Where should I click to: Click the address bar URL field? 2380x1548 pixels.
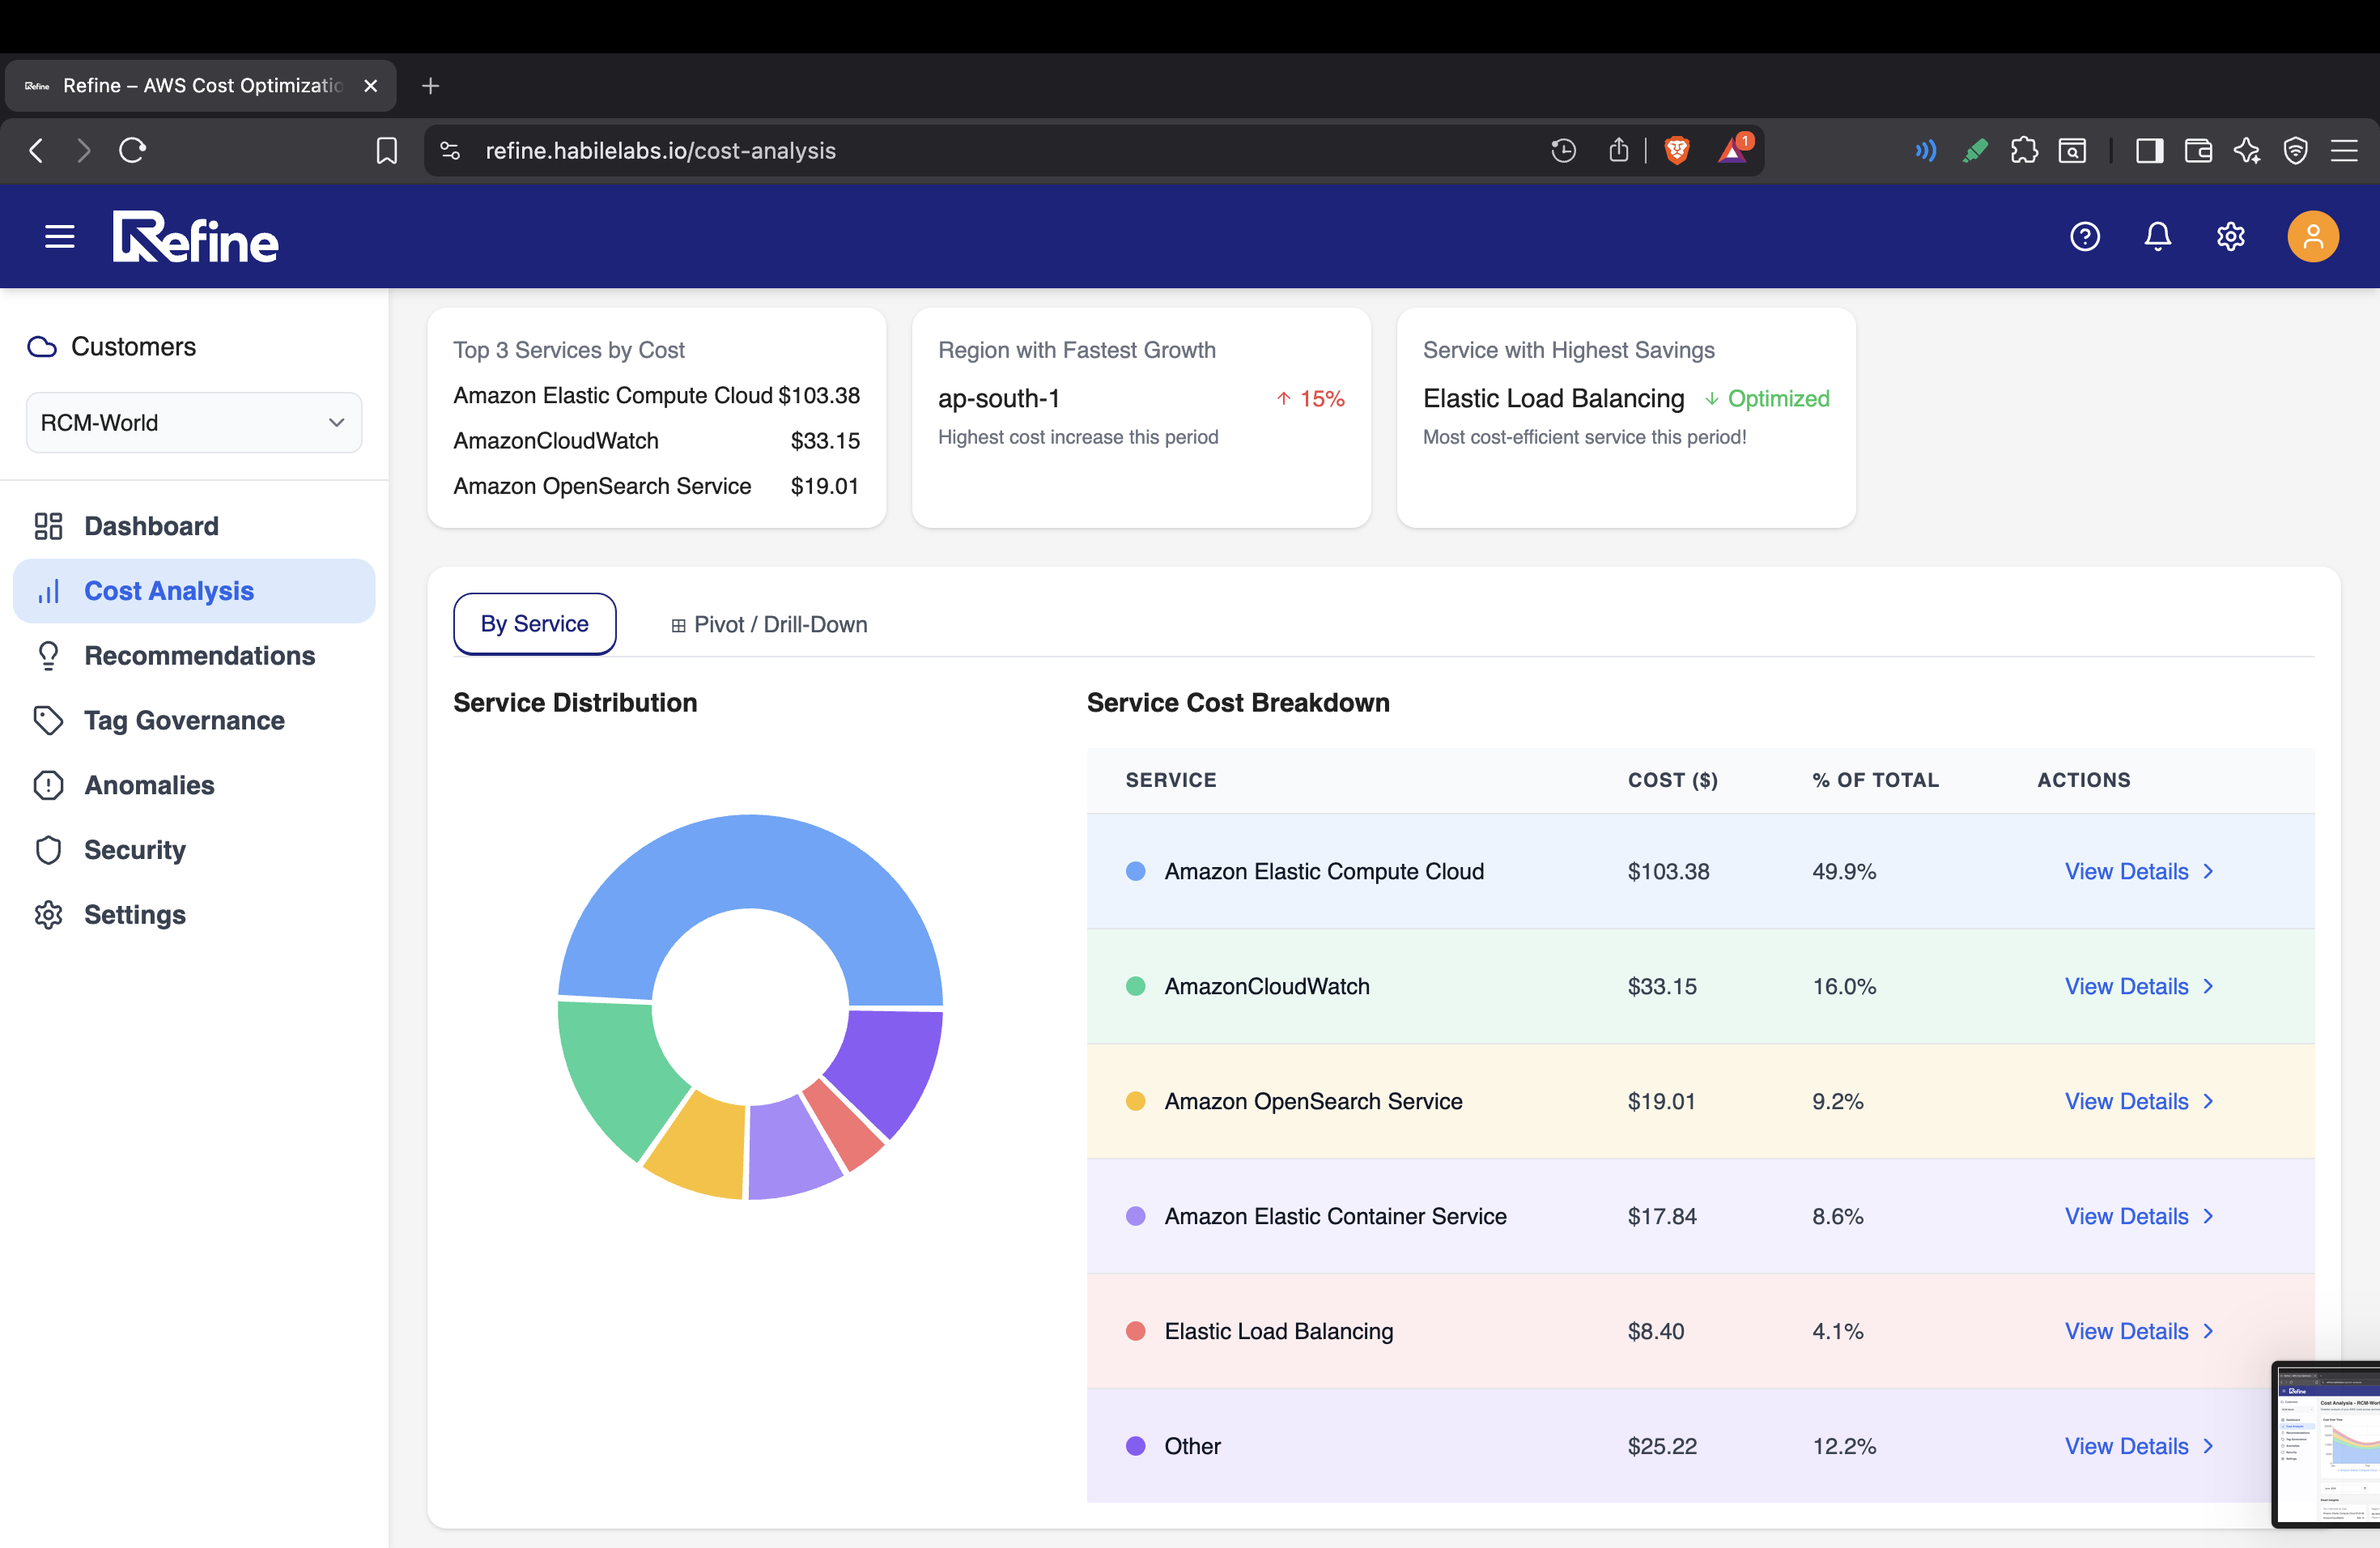pos(1000,151)
